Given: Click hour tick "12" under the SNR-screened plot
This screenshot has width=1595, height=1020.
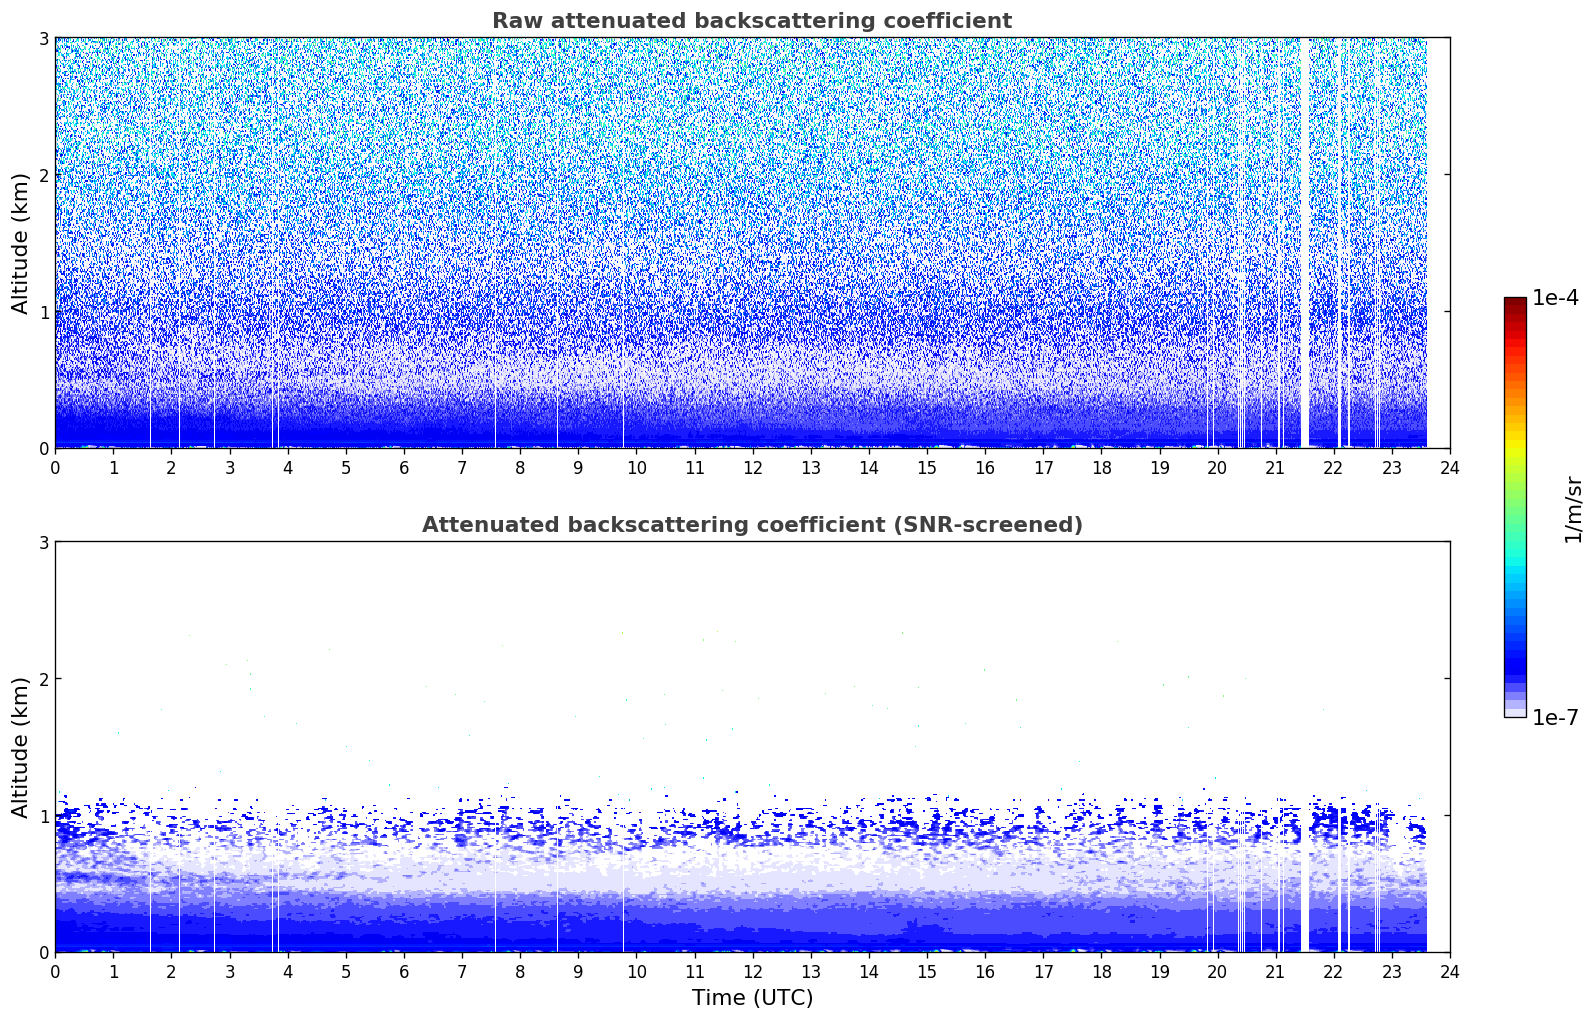Looking at the screenshot, I should (x=752, y=971).
